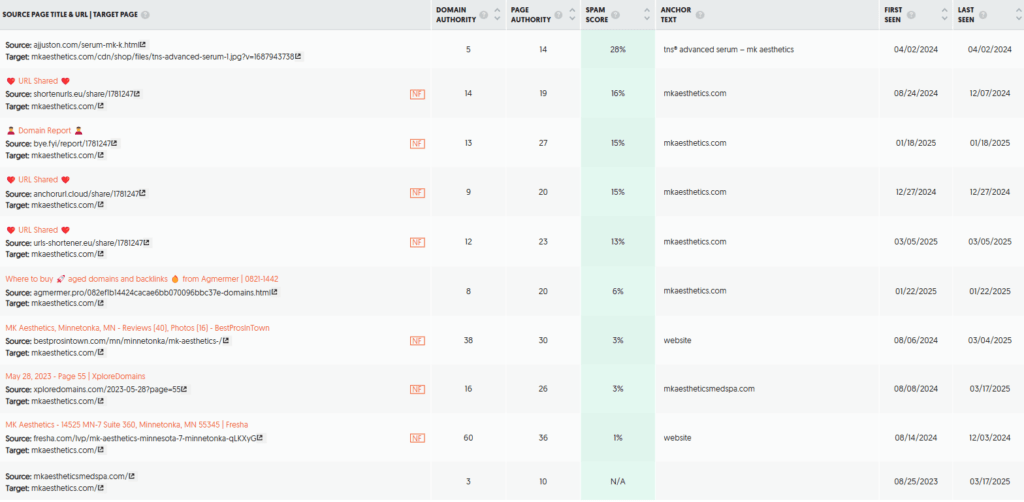Open external link icon after anchorurl.cloud source URL
This screenshot has width=1024, height=502.
pos(144,193)
